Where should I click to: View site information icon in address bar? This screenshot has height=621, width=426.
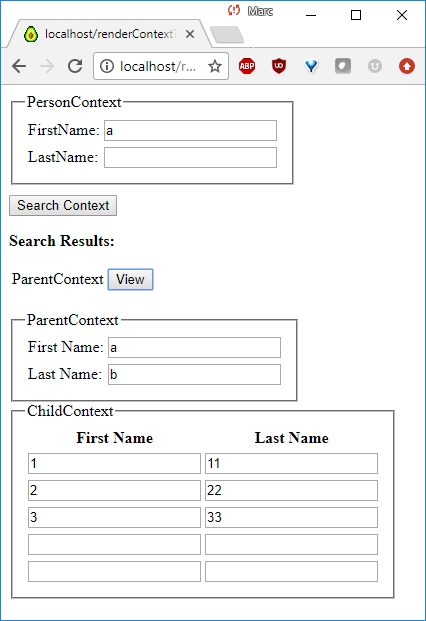(106, 66)
